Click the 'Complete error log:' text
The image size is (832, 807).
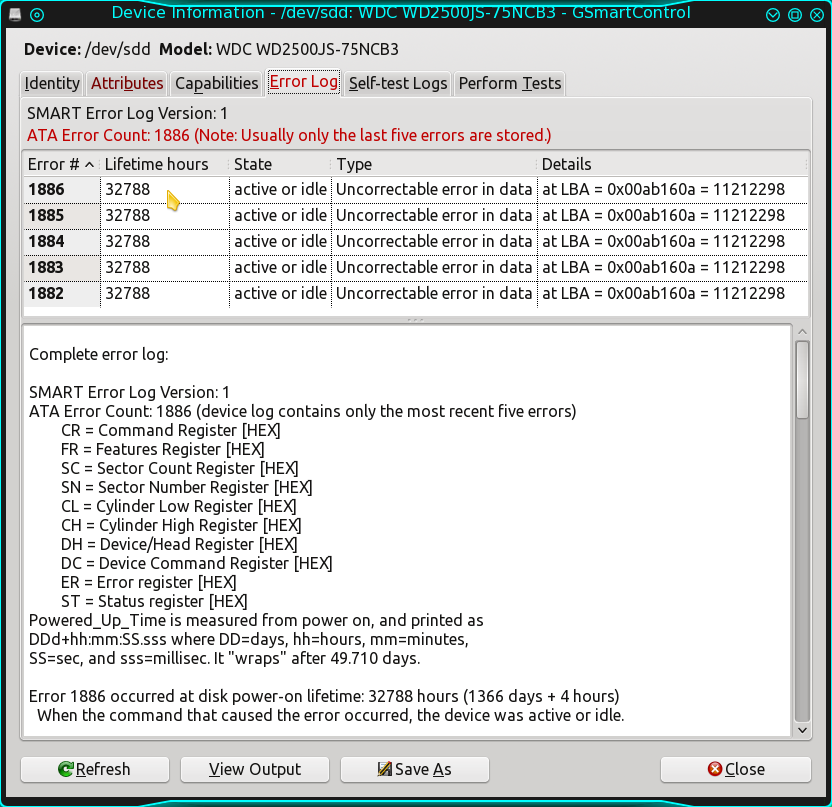[x=99, y=354]
